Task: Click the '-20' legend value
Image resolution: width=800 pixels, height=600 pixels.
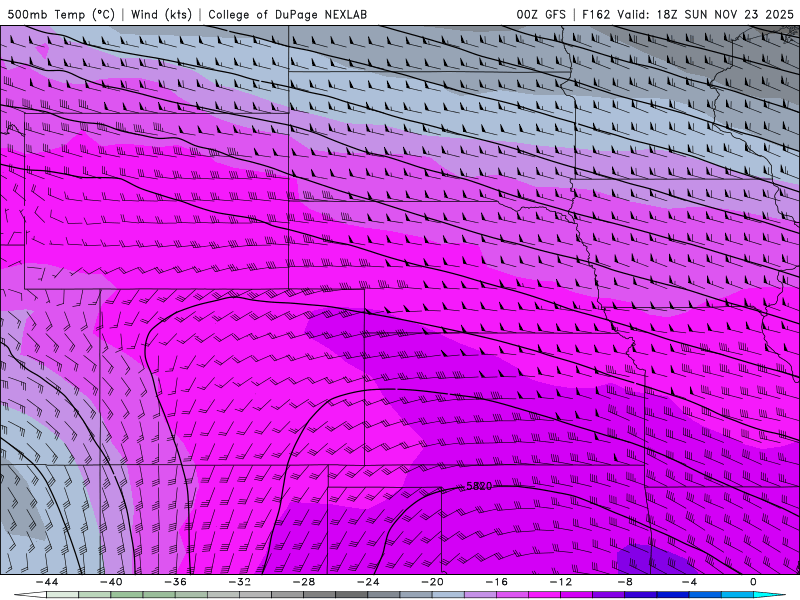Action: pyautogui.click(x=433, y=582)
